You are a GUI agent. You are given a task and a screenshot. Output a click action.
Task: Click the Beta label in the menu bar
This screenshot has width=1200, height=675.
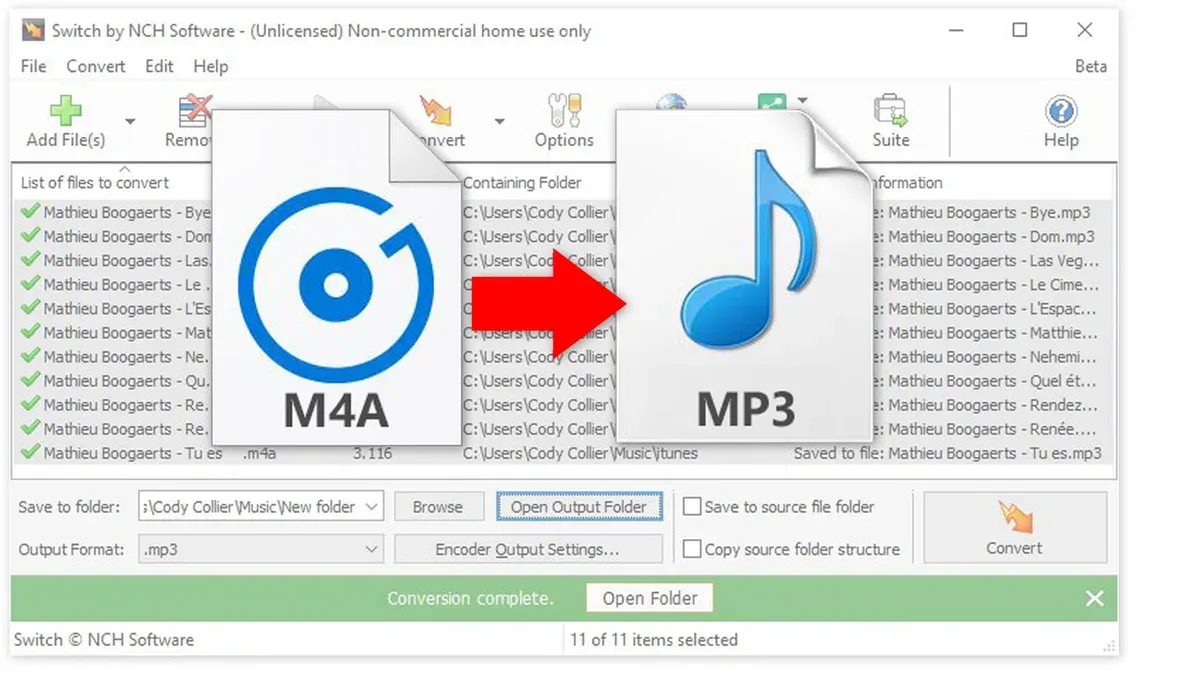[x=1090, y=66]
